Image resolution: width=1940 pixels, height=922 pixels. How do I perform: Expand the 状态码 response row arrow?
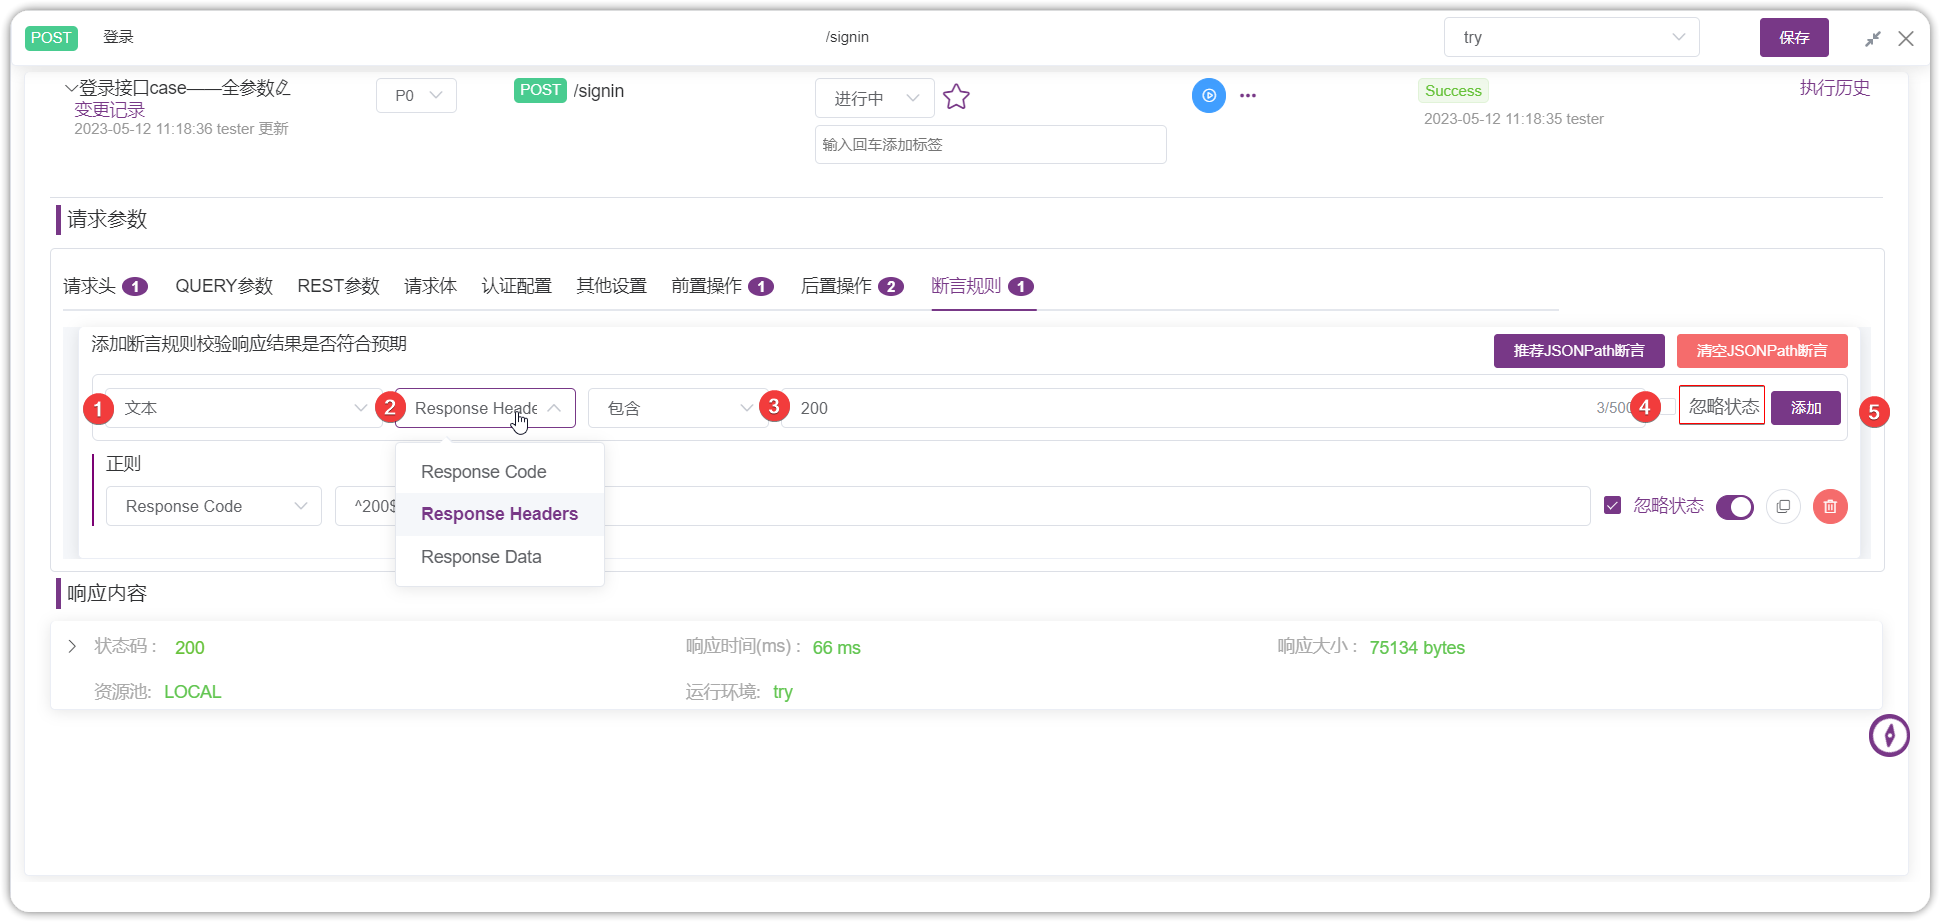click(72, 647)
